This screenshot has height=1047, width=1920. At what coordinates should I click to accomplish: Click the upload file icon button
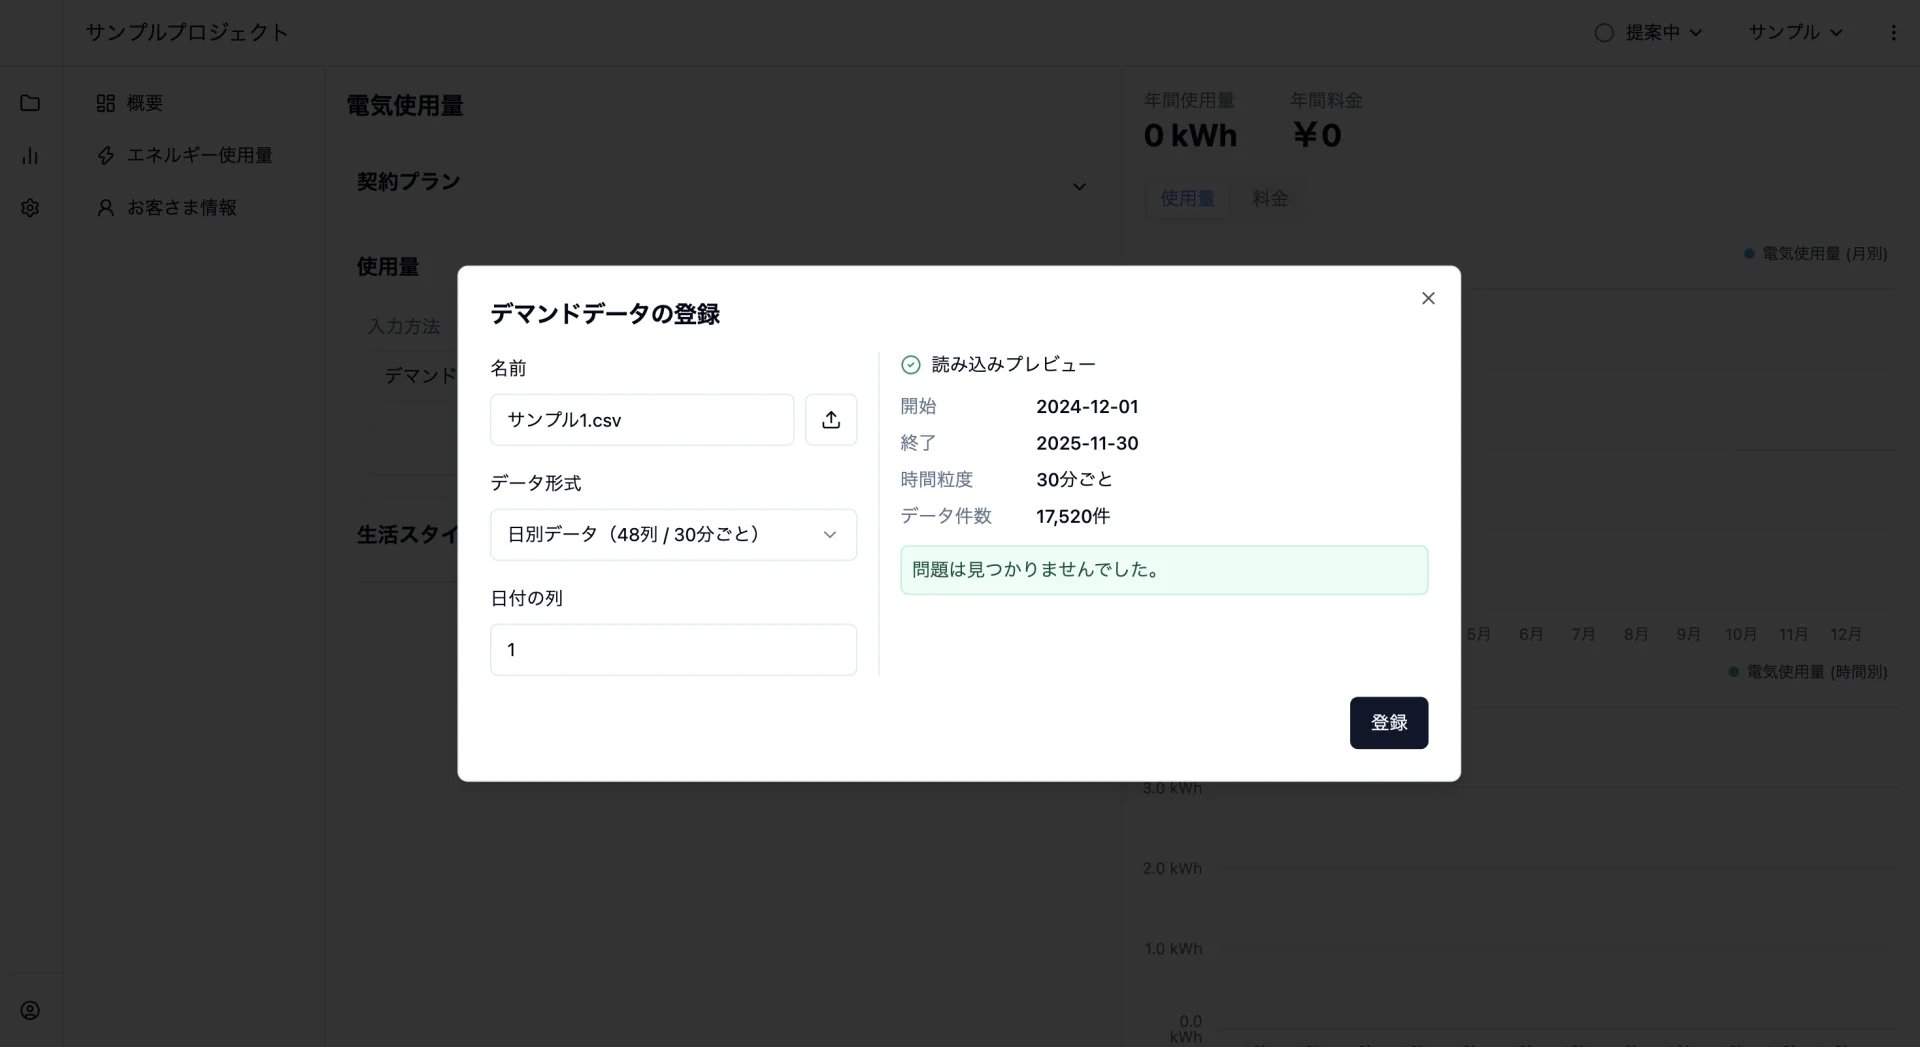pyautogui.click(x=831, y=420)
